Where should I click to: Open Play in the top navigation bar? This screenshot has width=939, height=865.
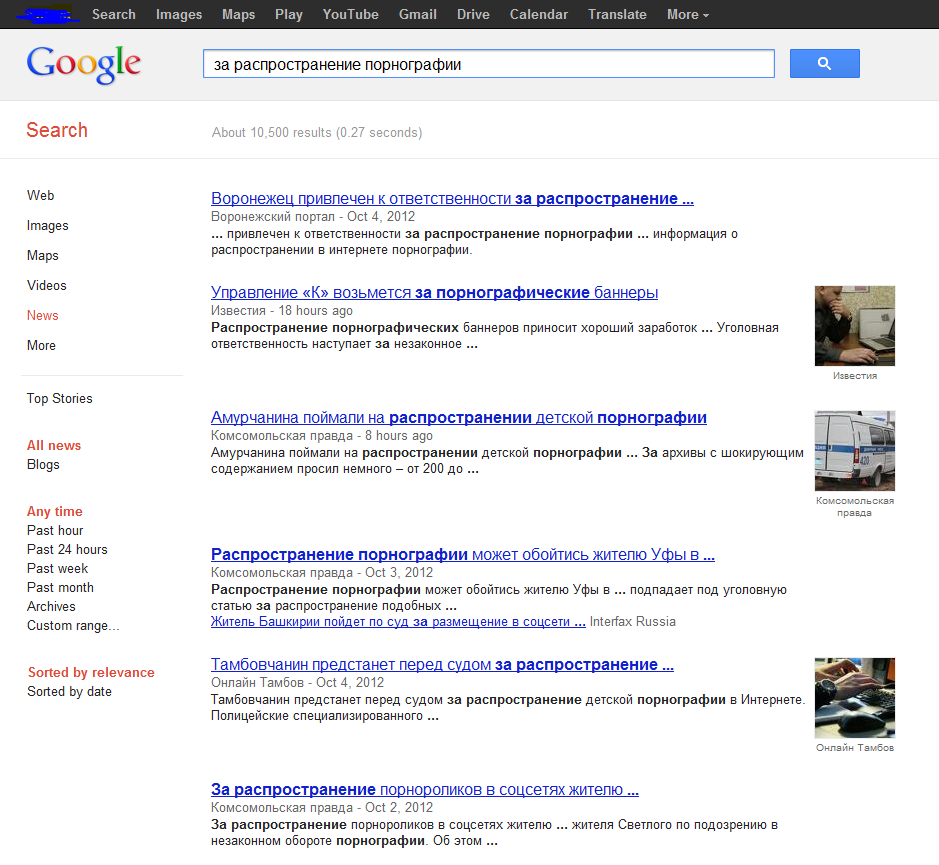pyautogui.click(x=289, y=14)
